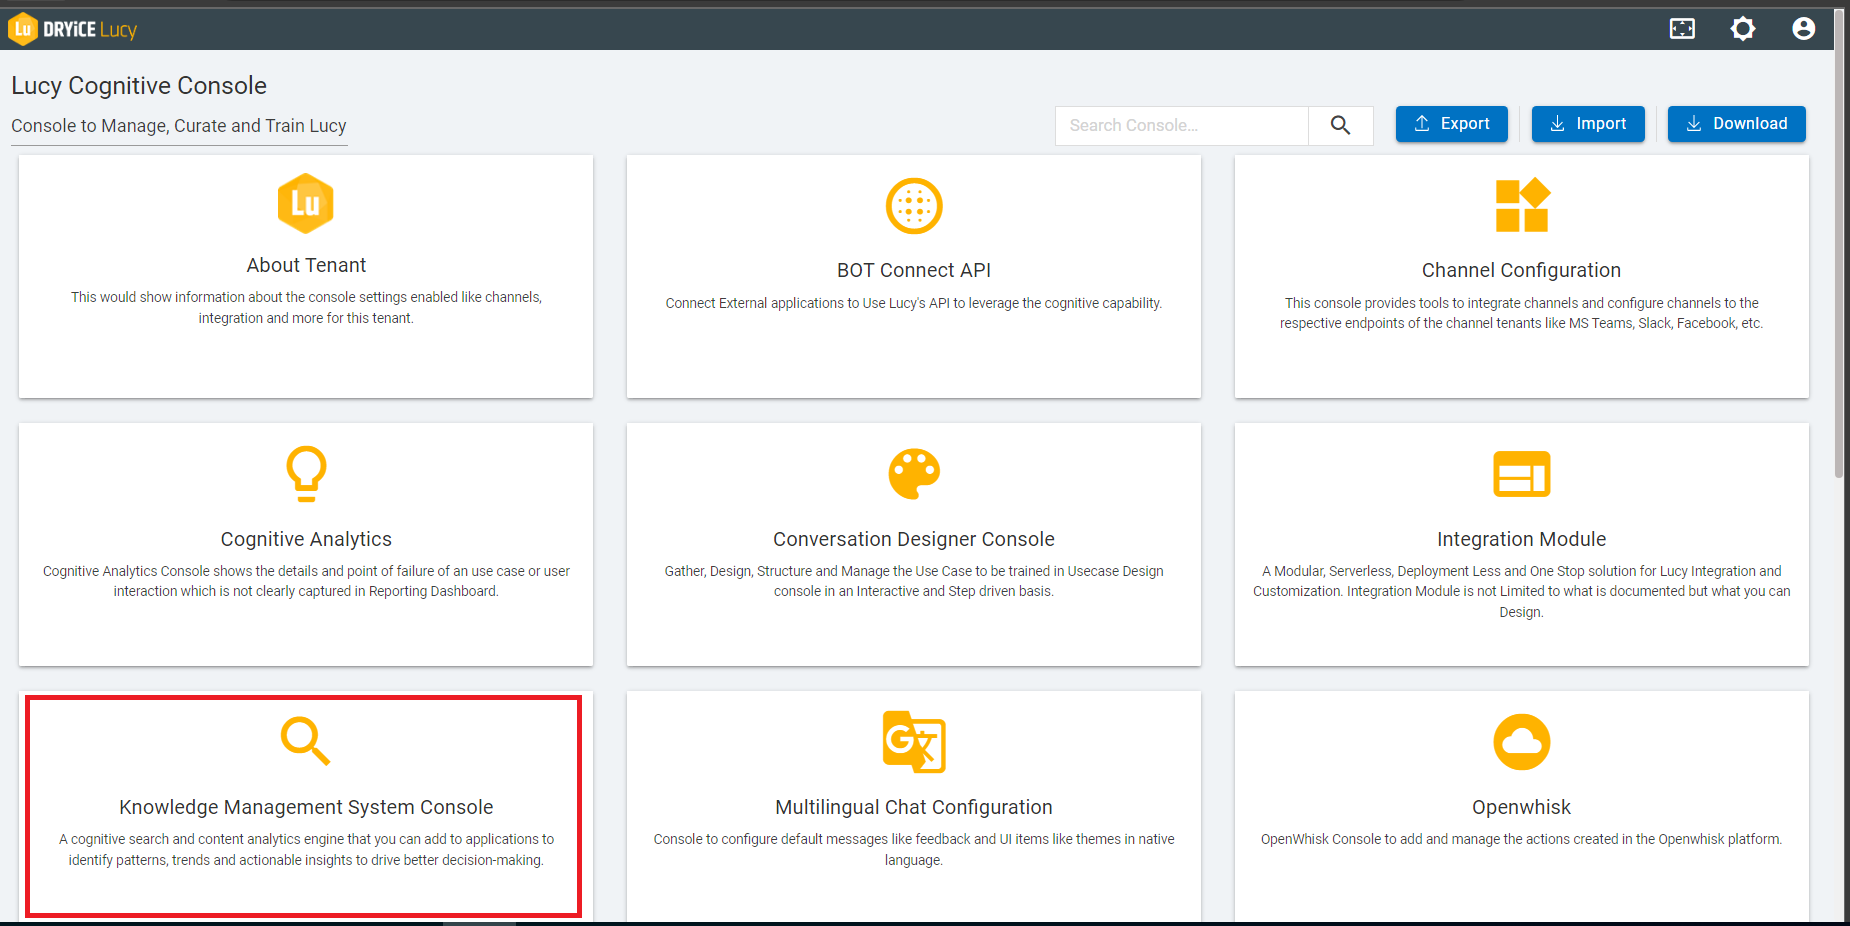Click the Conversation Designer palette icon
The height and width of the screenshot is (926, 1850).
[914, 474]
